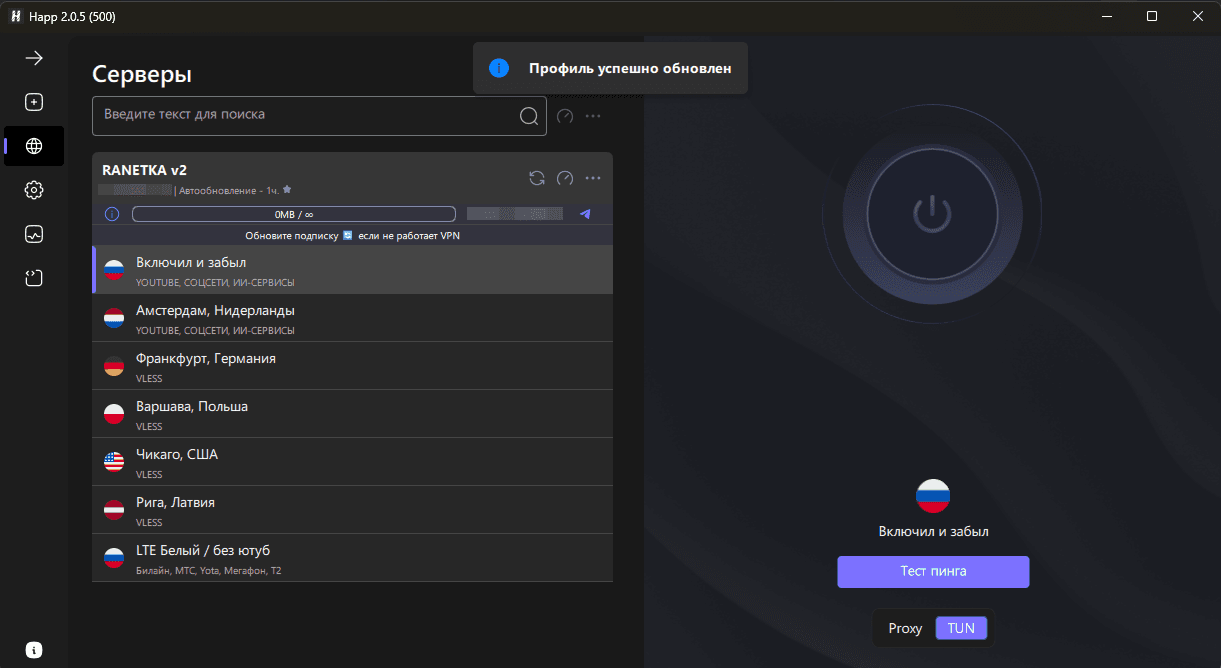Viewport: 1221px width, 668px height.
Task: Click ping test gauge icon next to search
Action: [x=565, y=116]
